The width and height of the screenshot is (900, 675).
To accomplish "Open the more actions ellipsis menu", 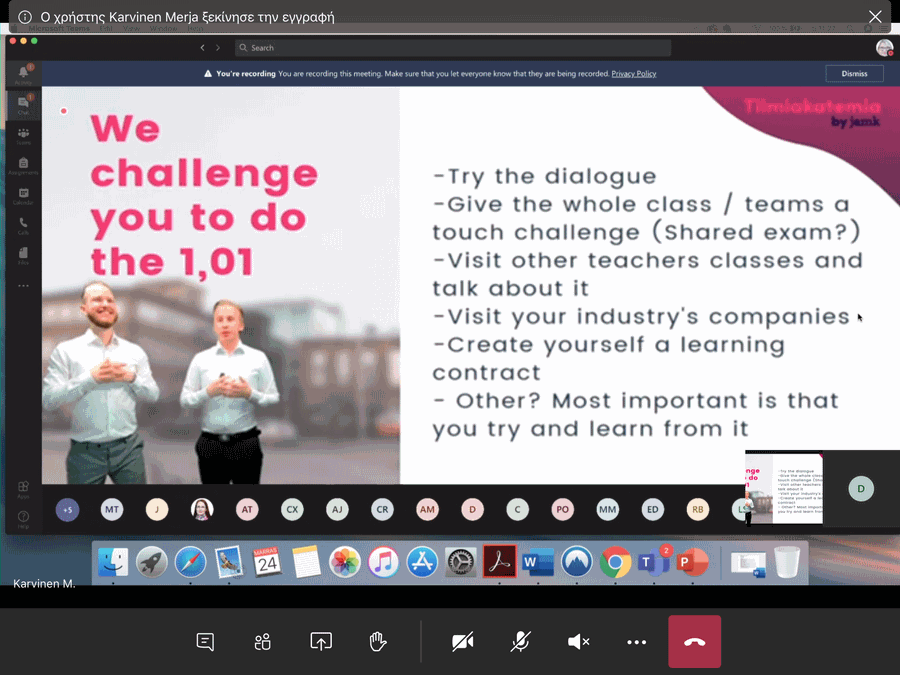I will pos(636,642).
